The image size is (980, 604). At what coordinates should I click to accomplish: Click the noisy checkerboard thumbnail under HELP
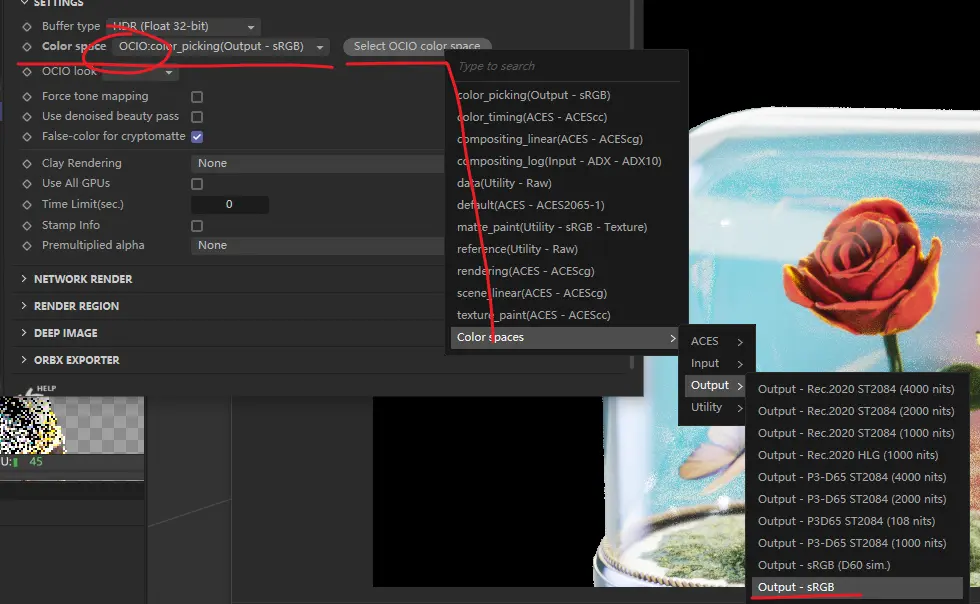pyautogui.click(x=72, y=425)
